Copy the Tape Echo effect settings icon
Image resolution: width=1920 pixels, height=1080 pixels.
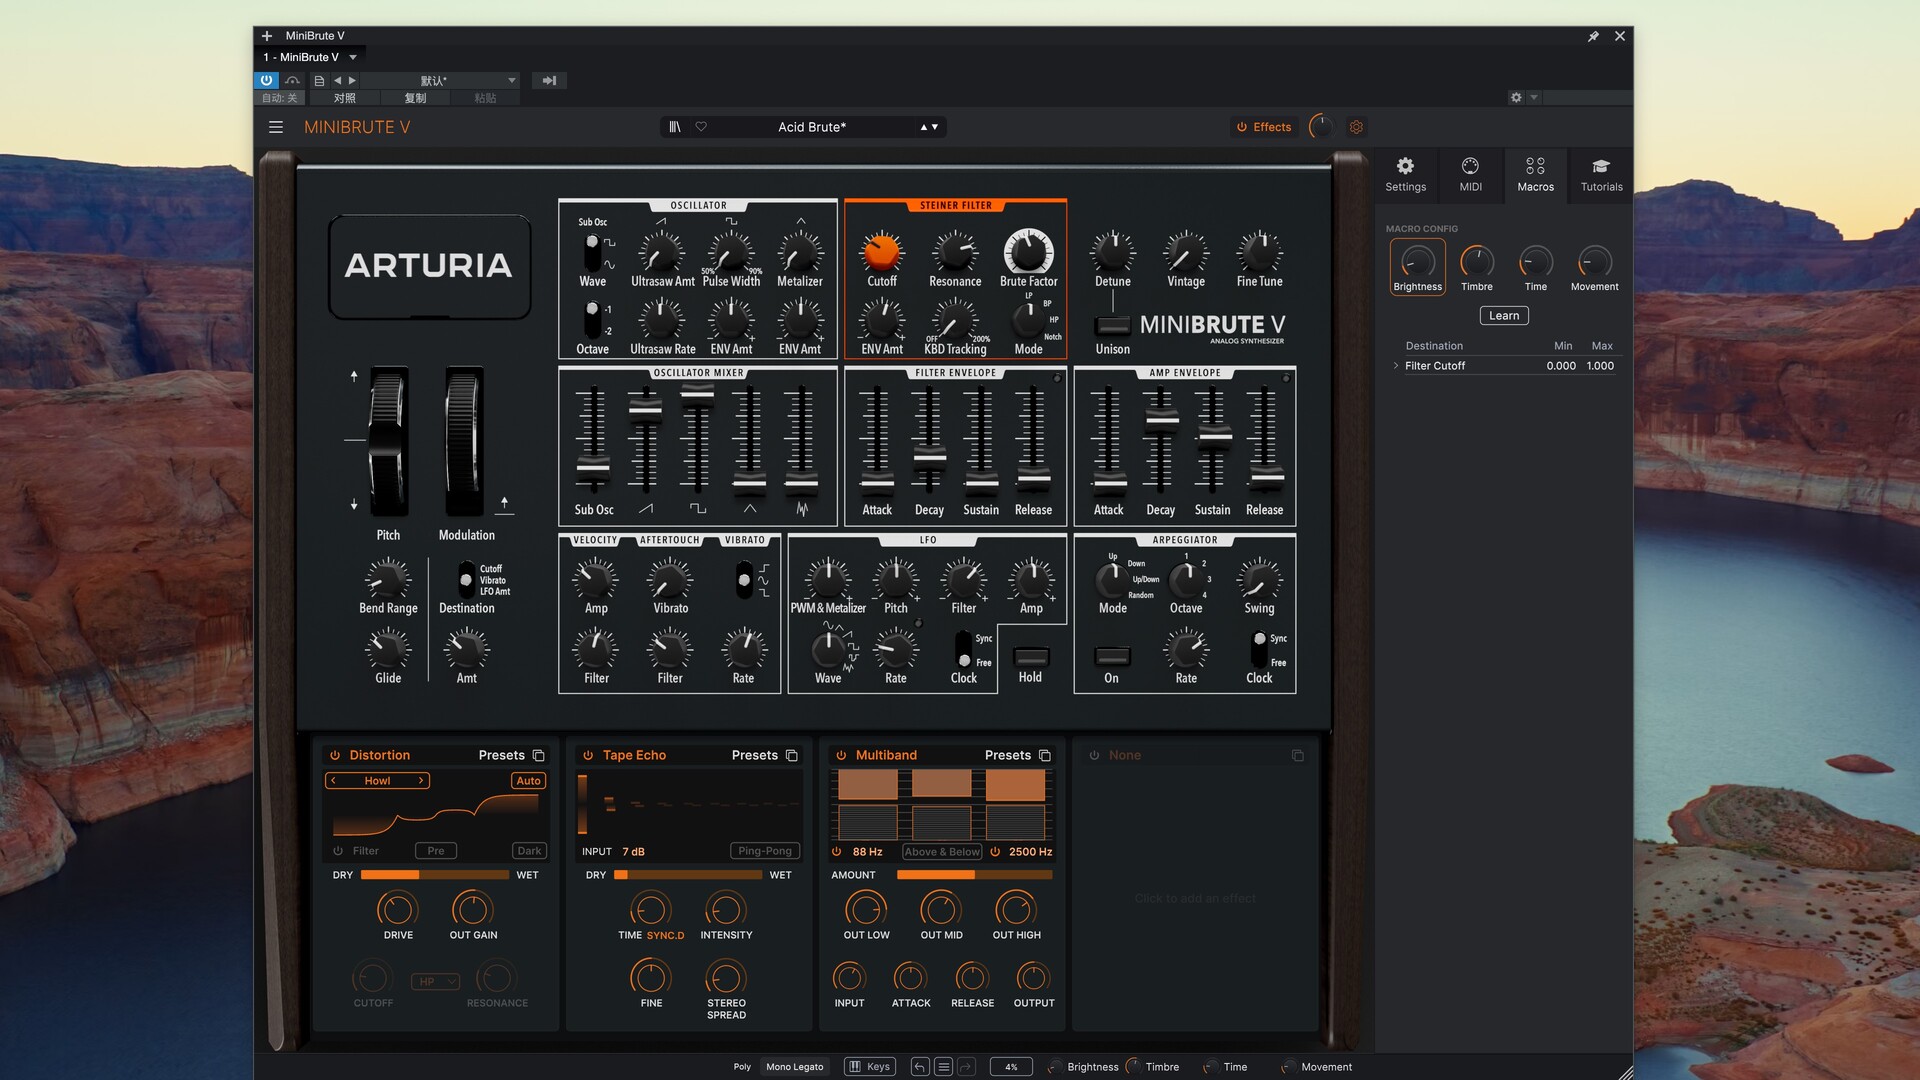[x=791, y=755]
